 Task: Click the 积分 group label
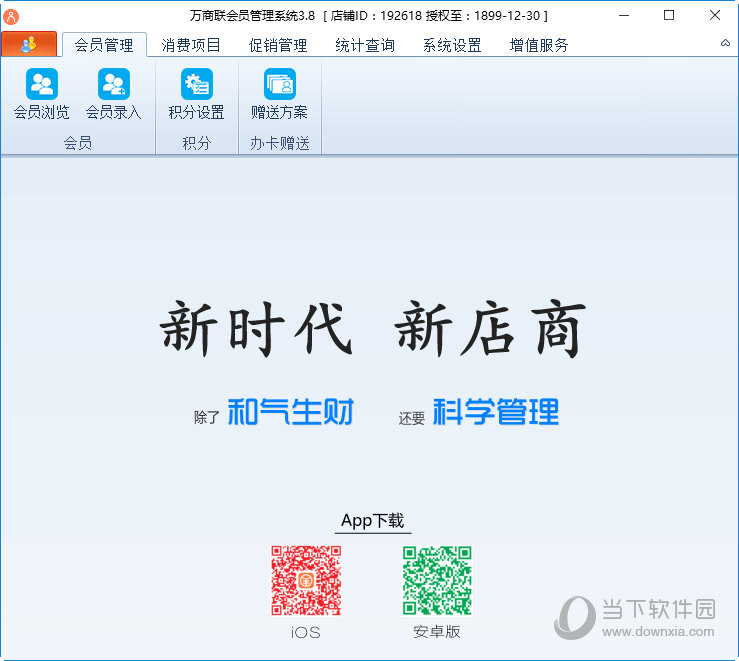coord(197,143)
